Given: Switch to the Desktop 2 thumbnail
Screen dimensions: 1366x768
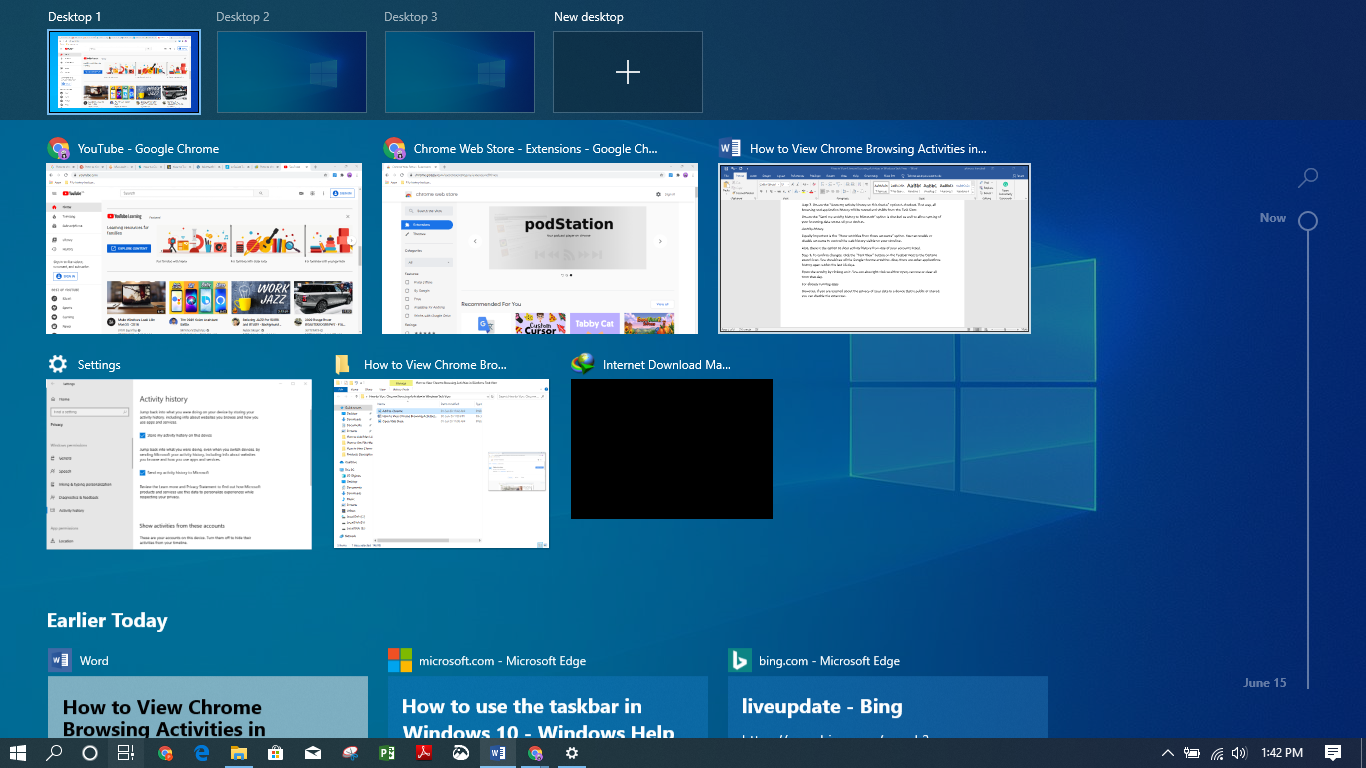Looking at the screenshot, I should [292, 71].
